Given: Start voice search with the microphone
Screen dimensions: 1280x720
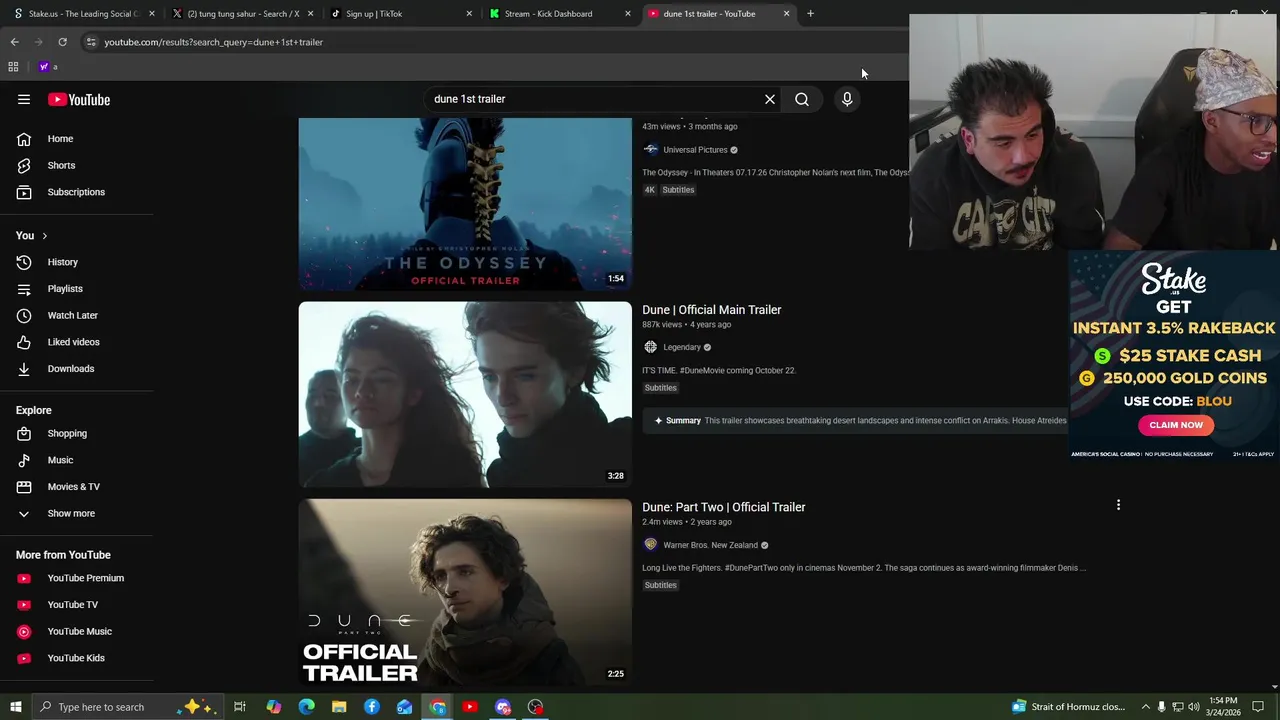Looking at the screenshot, I should (847, 99).
